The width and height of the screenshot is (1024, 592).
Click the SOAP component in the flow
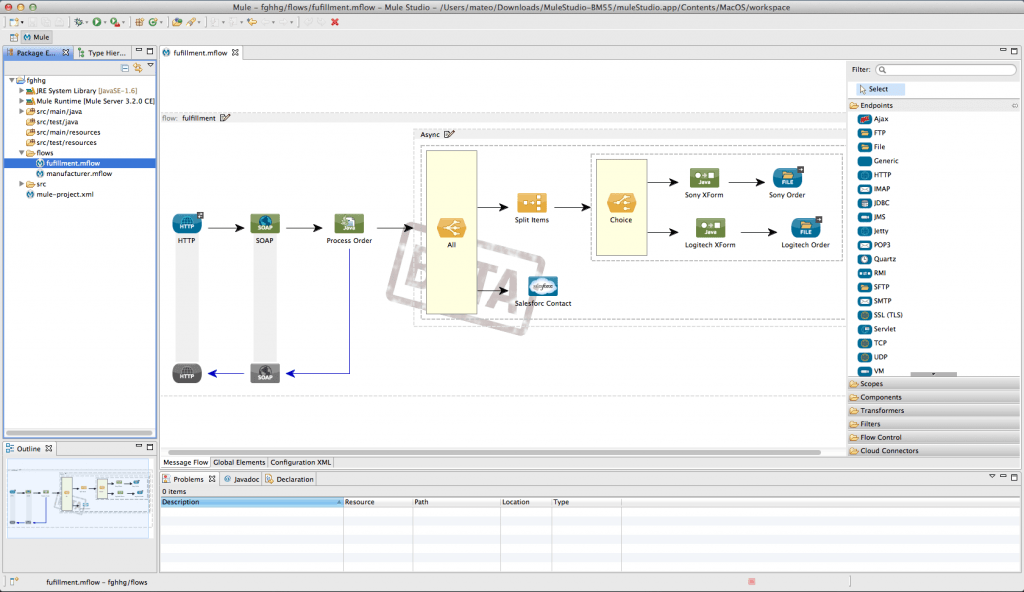coord(265,222)
